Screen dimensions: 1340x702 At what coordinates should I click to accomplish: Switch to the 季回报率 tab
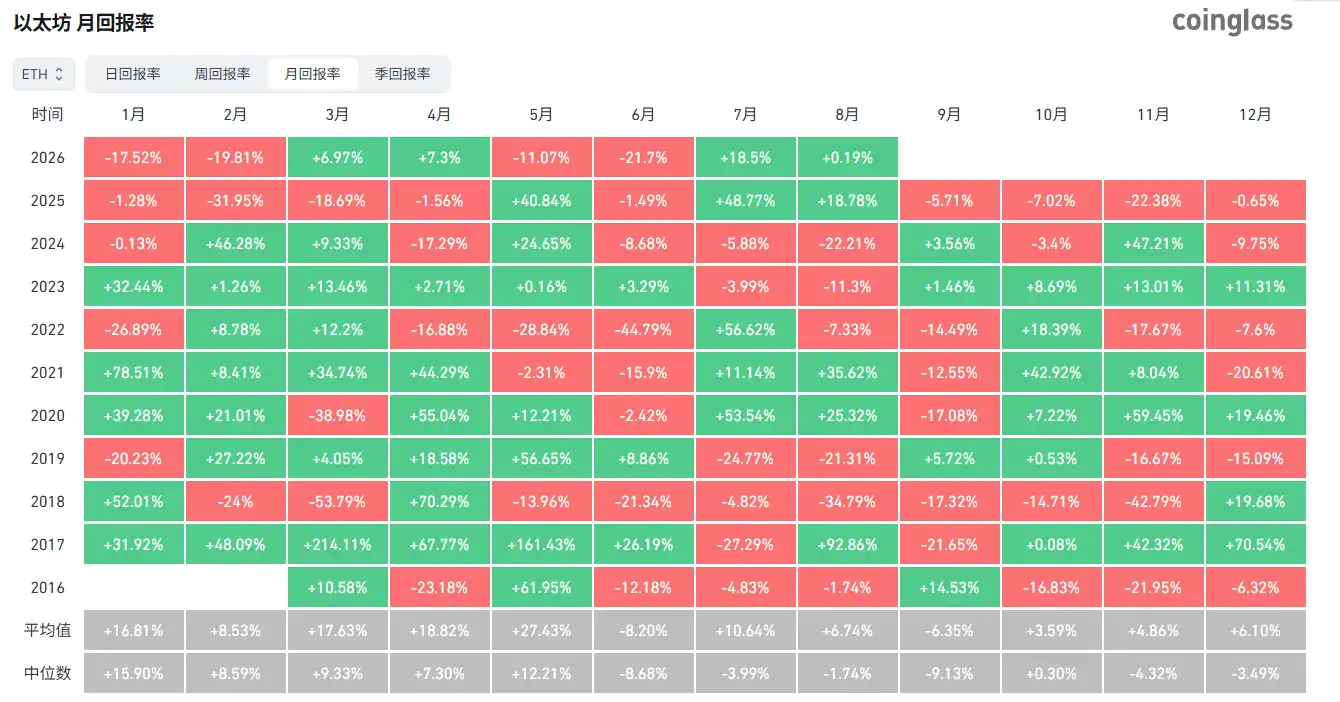[x=403, y=74]
